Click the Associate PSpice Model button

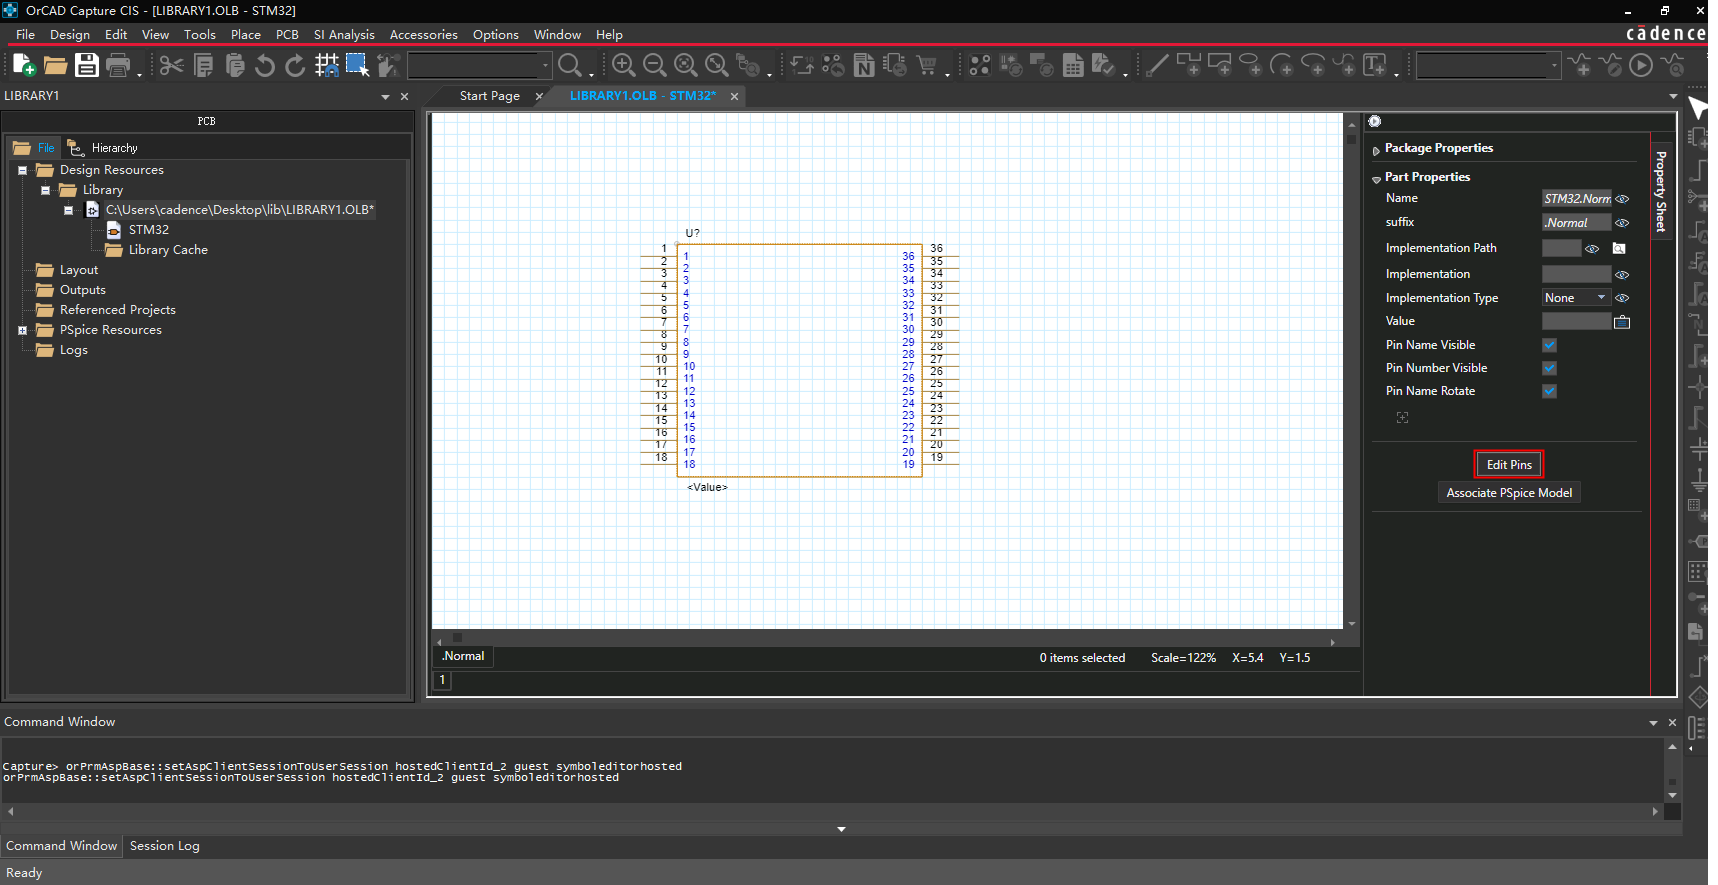1508,493
